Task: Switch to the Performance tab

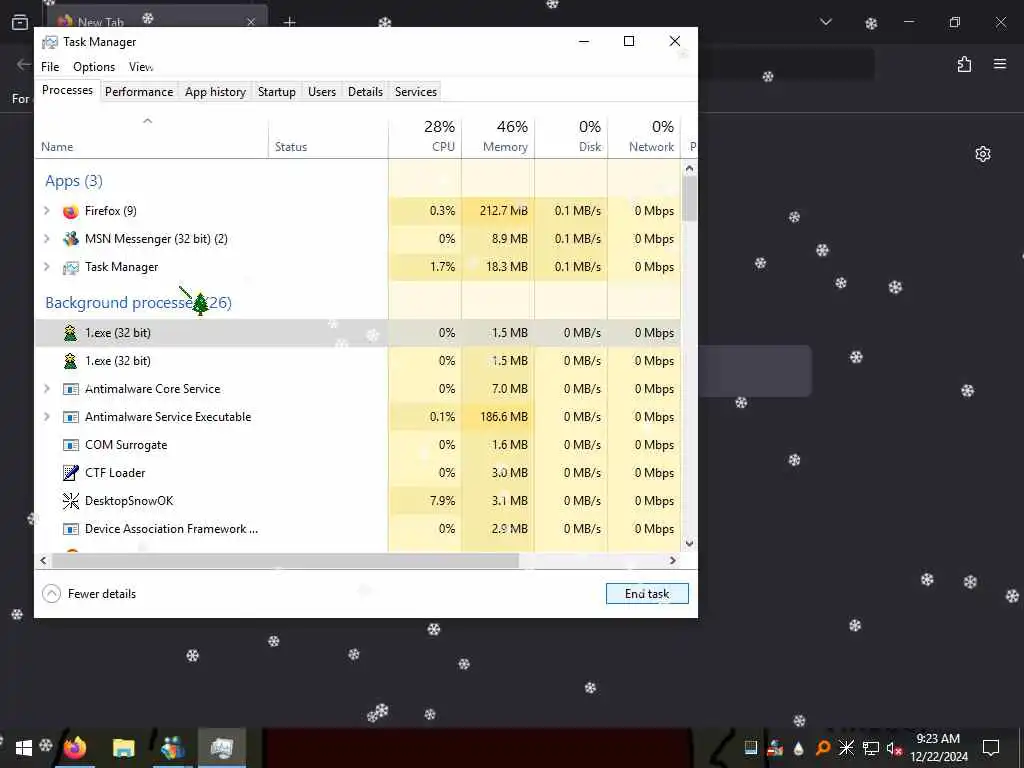Action: (x=139, y=92)
